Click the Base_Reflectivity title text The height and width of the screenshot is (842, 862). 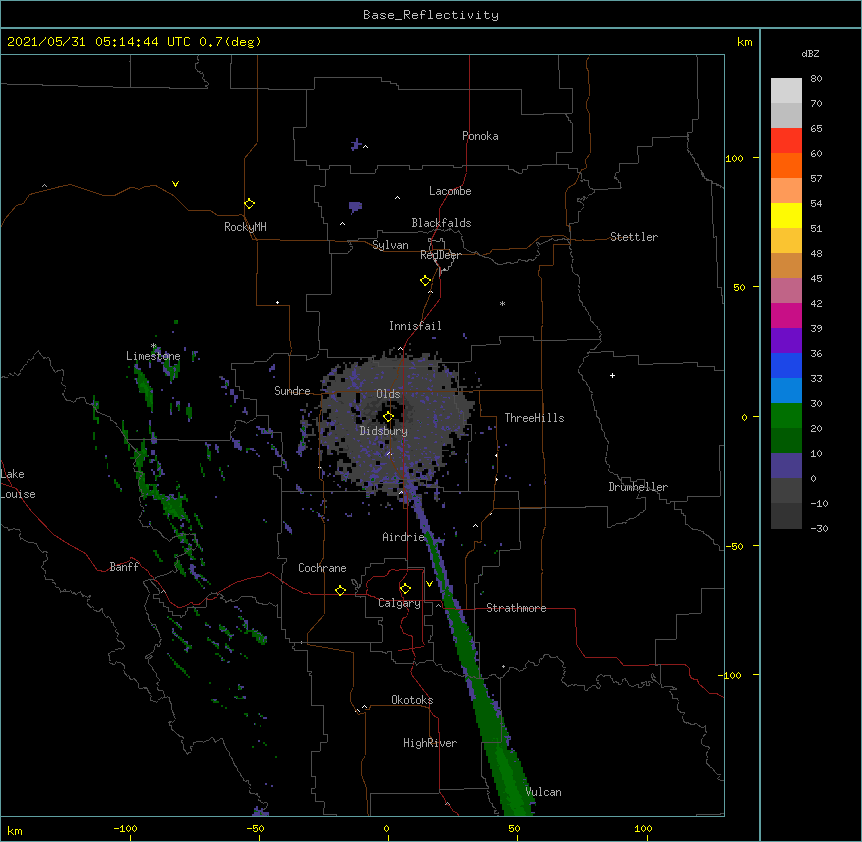(431, 15)
